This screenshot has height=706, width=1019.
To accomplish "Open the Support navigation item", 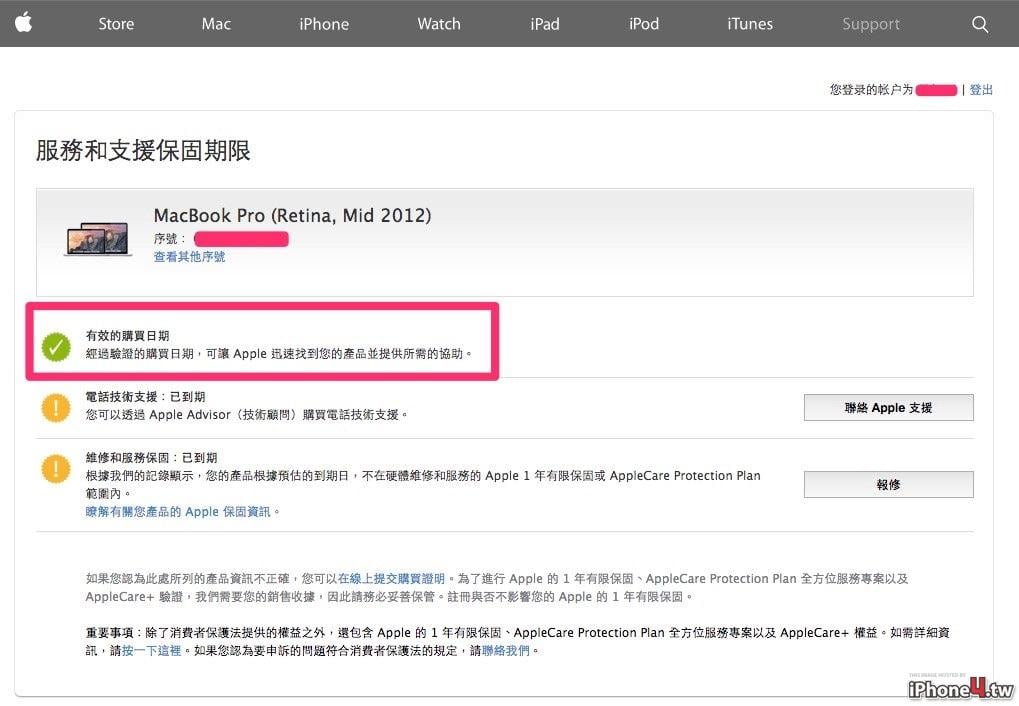I will tap(871, 24).
